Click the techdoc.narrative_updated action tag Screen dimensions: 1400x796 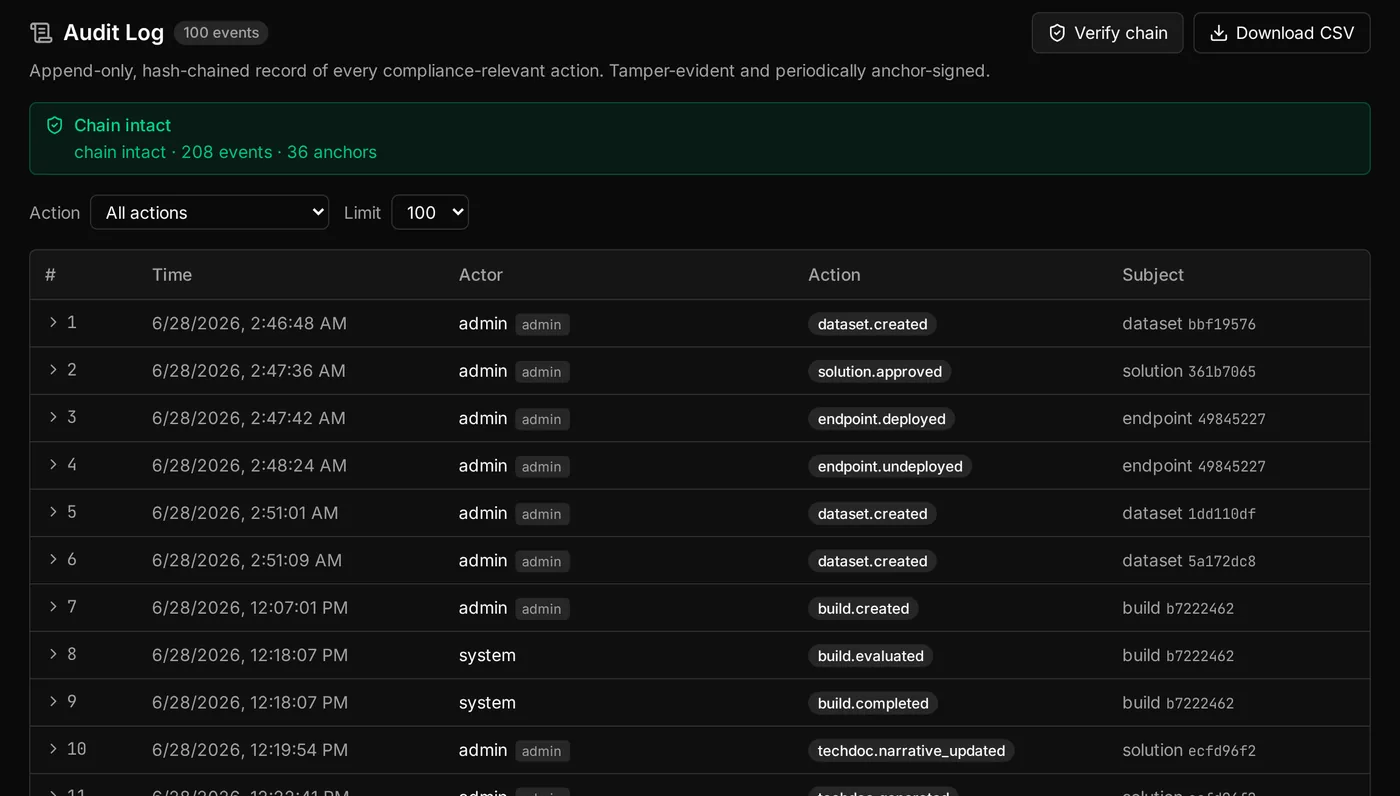coord(912,751)
